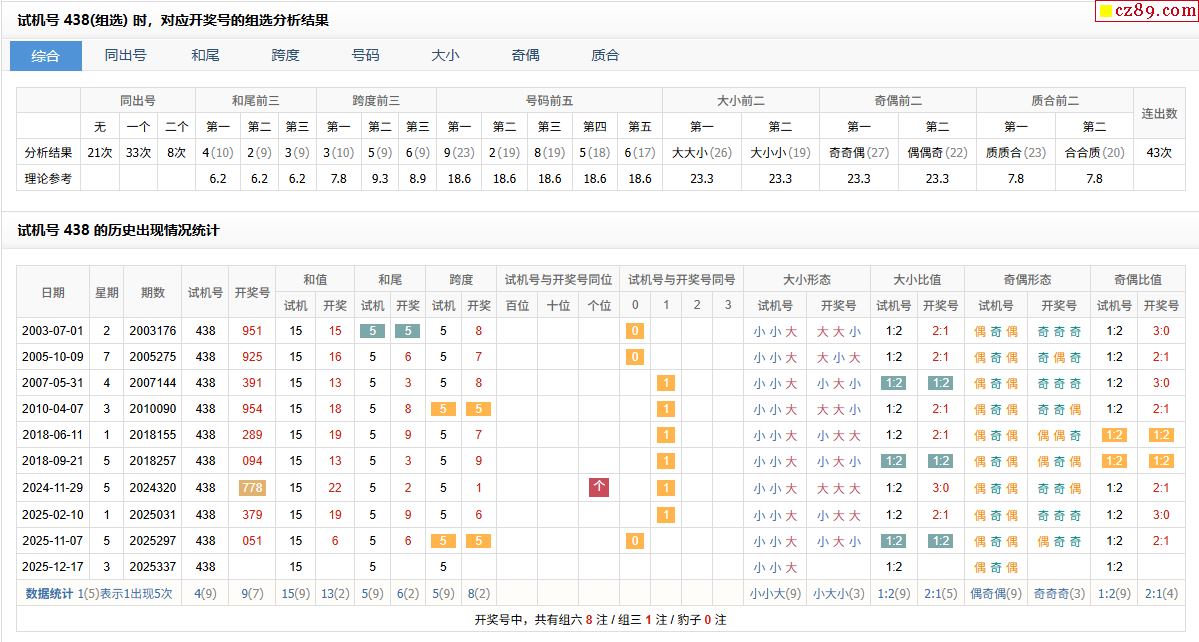Click the orange highlighted 778 winning number
This screenshot has height=642, width=1199.
point(252,488)
